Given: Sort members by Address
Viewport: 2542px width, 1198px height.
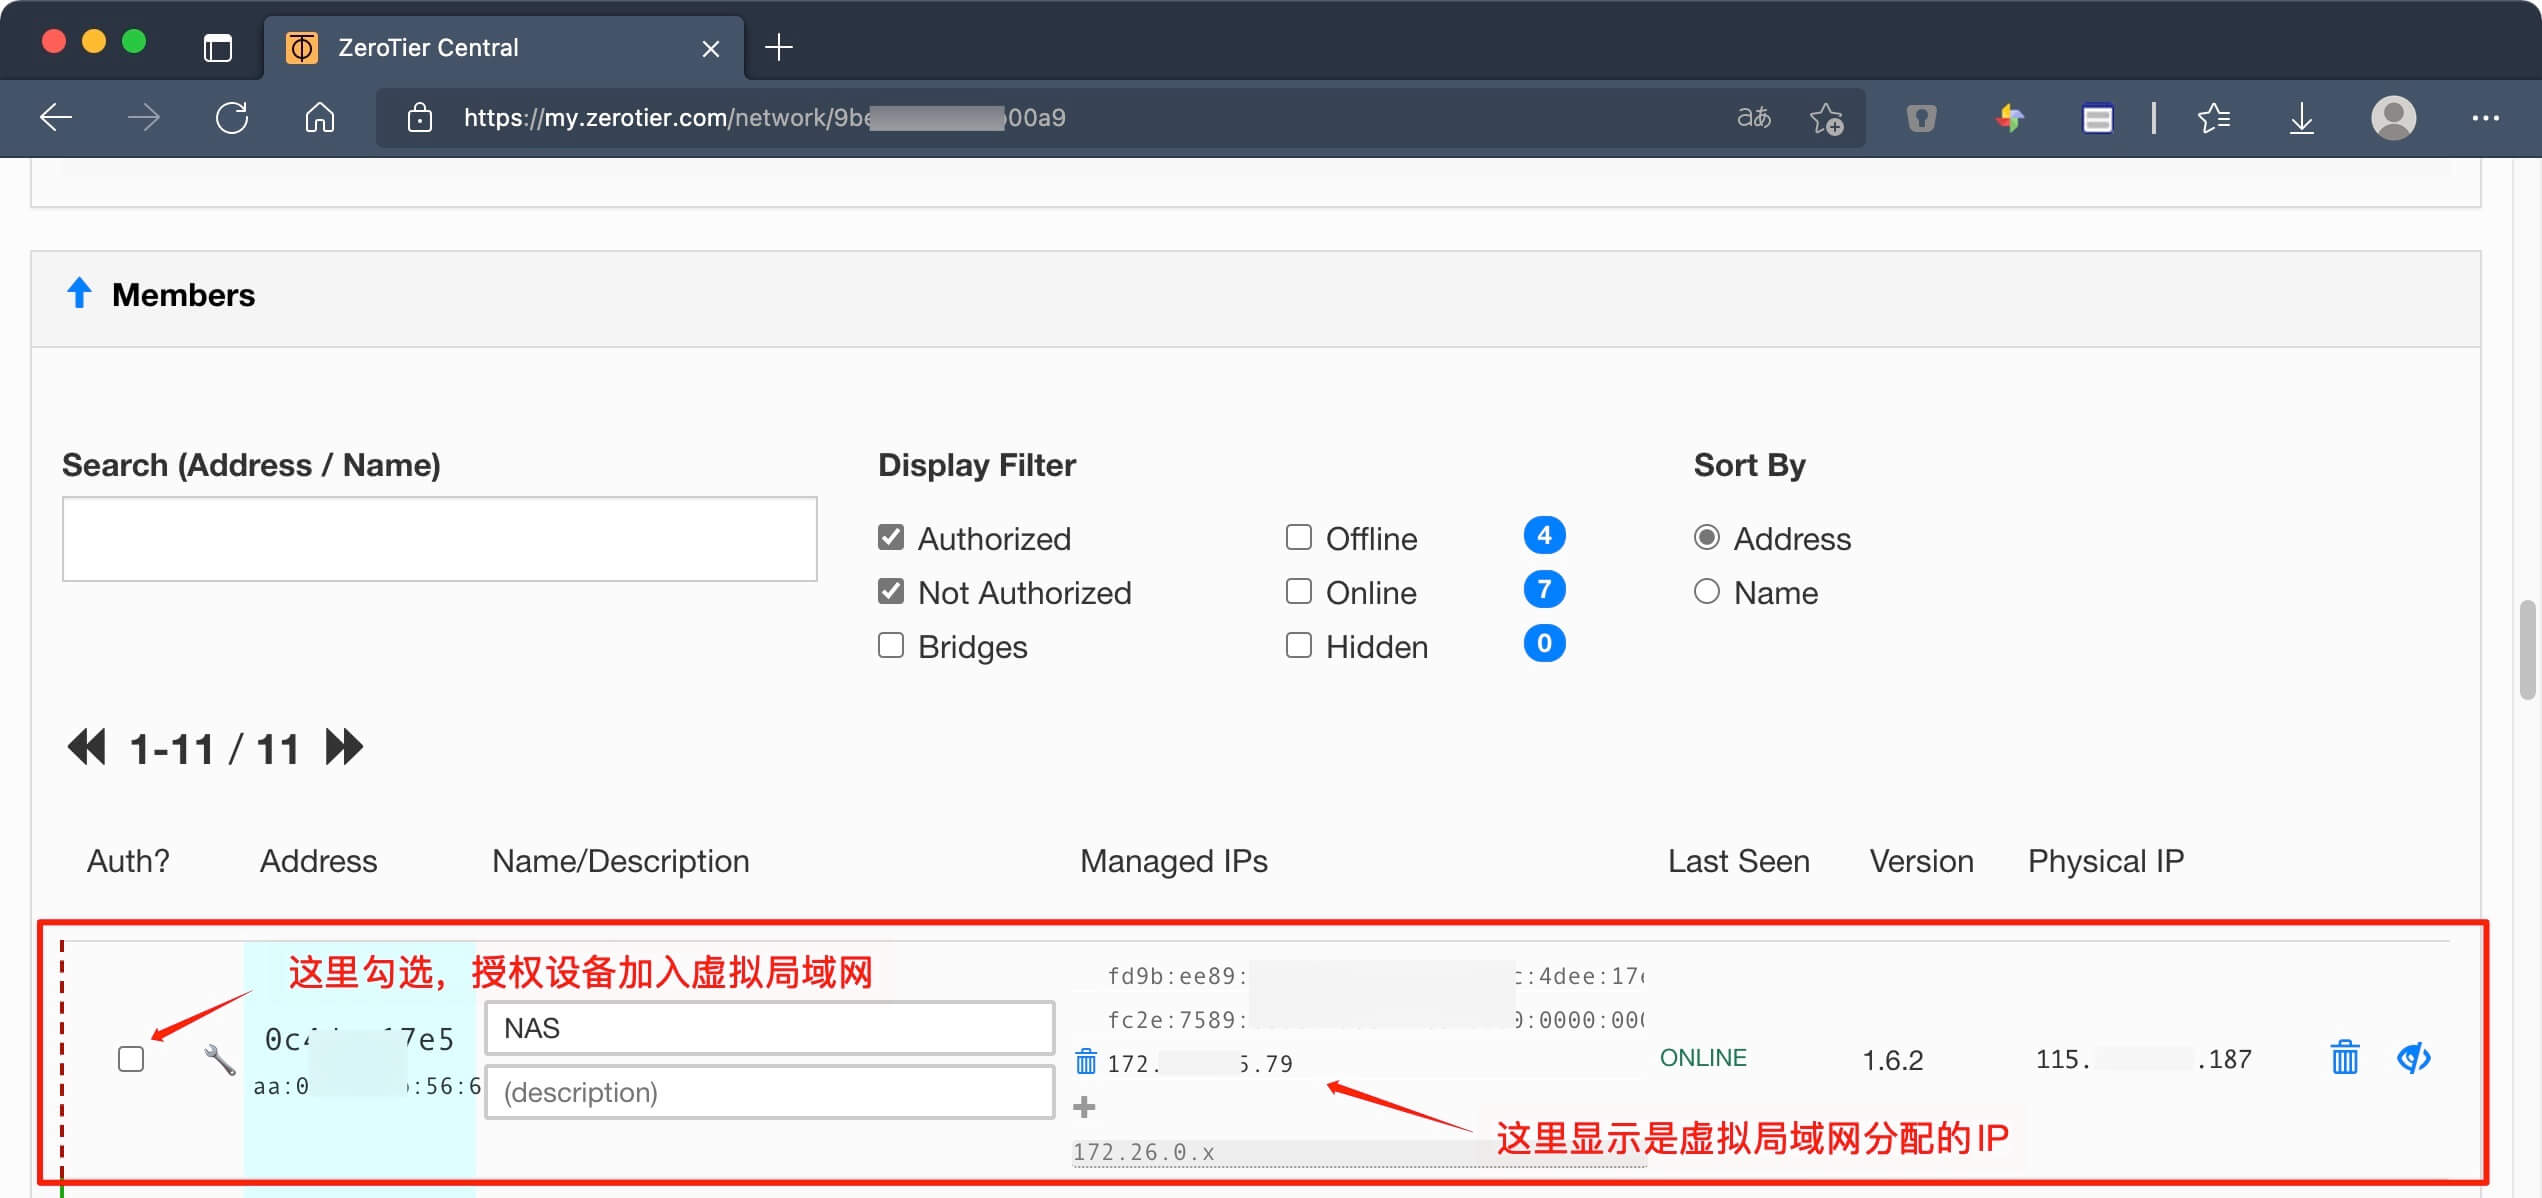Looking at the screenshot, I should [x=1707, y=538].
